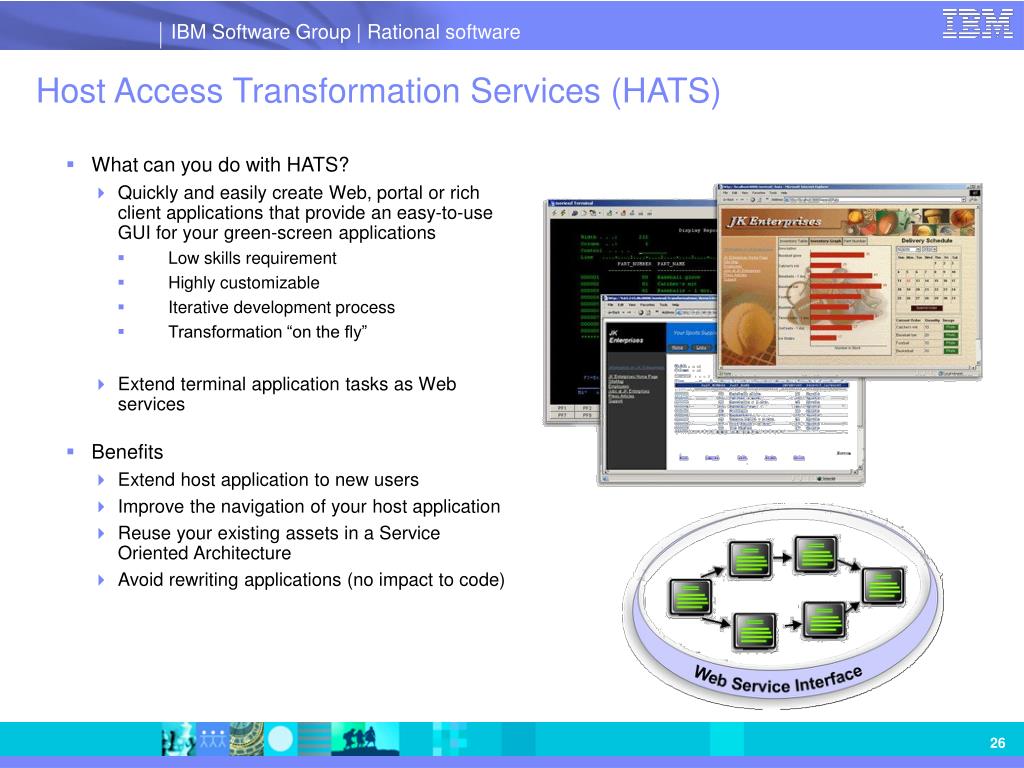1024x768 pixels.
Task: Click the white circle footer tile
Action: [x=281, y=739]
